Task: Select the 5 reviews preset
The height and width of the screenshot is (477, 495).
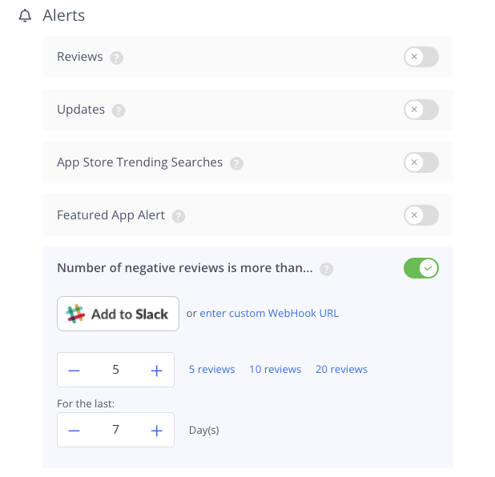Action: click(x=212, y=369)
